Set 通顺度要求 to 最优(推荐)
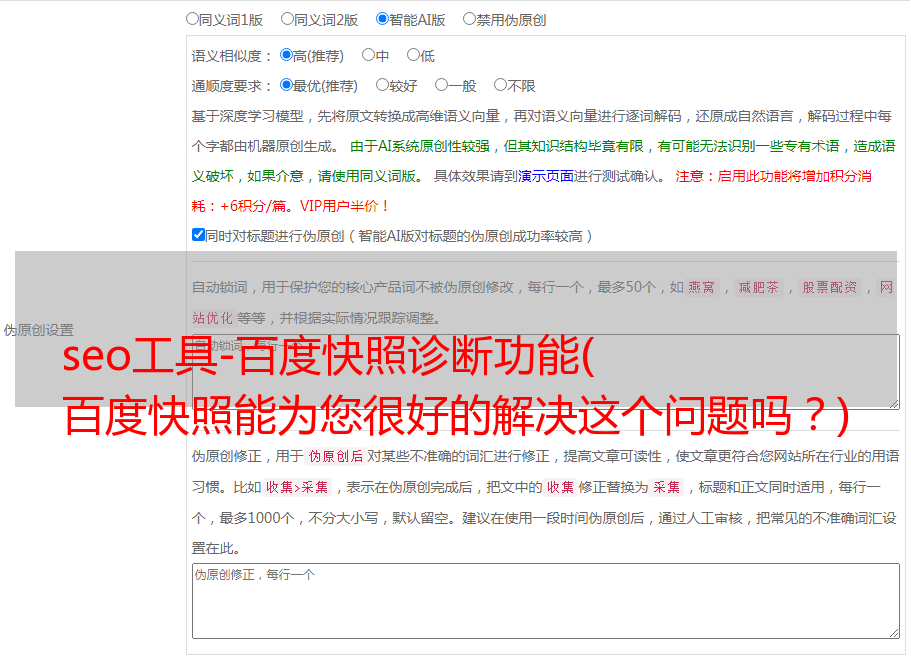The width and height of the screenshot is (911, 658). [286, 85]
